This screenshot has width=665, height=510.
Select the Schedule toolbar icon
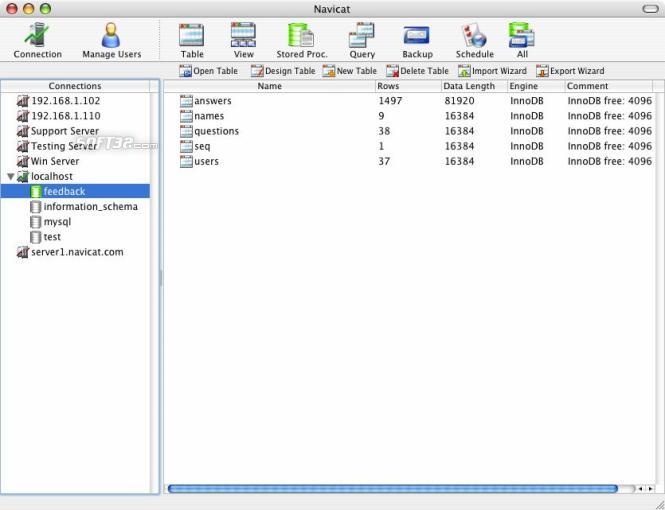point(475,41)
